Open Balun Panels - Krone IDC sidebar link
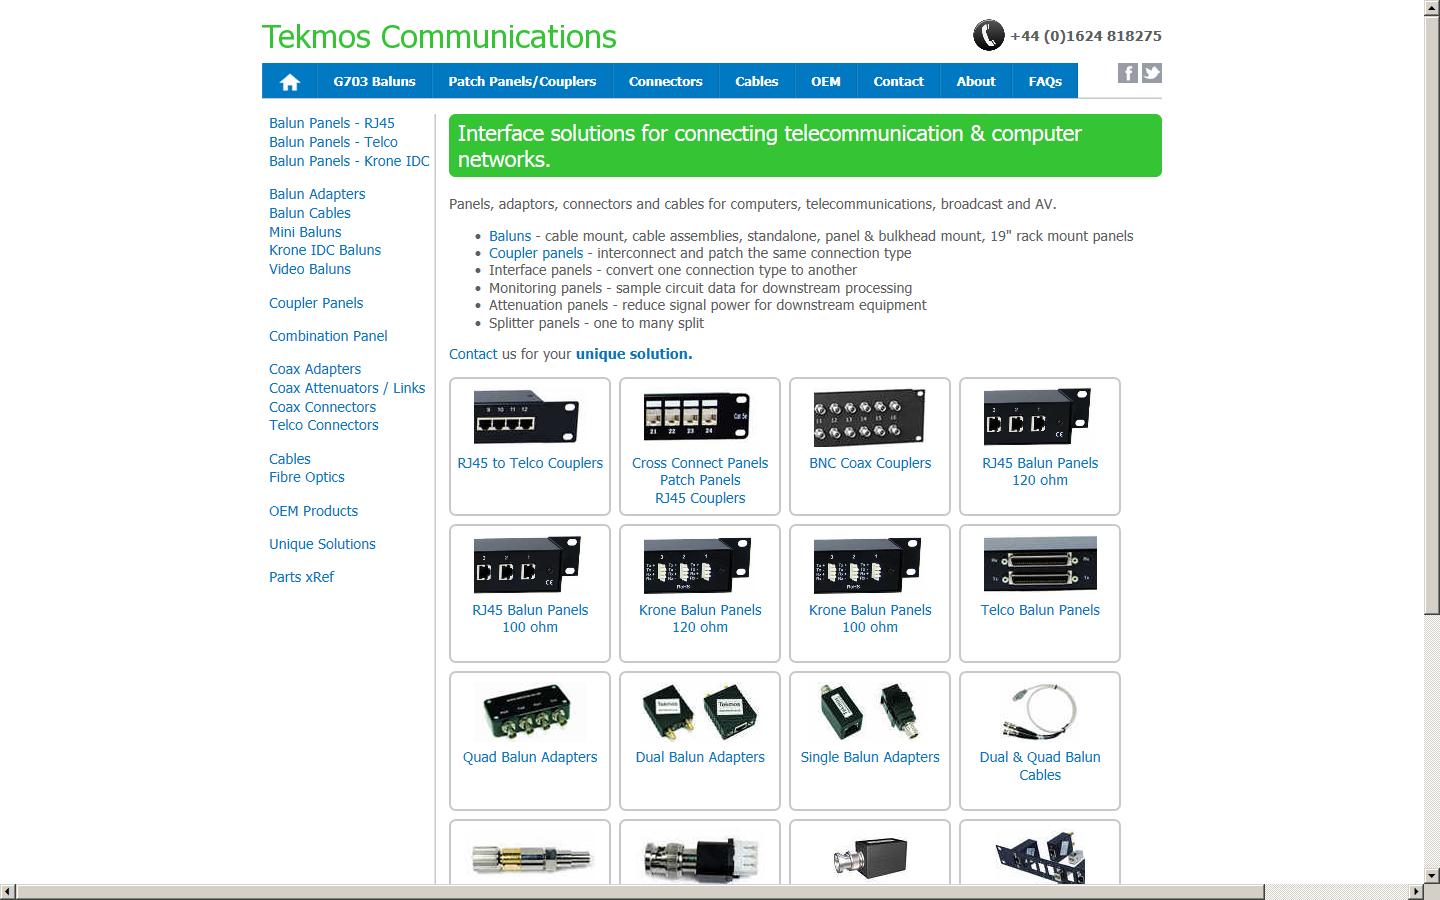Screen dimensions: 1440x900 pyautogui.click(x=349, y=161)
